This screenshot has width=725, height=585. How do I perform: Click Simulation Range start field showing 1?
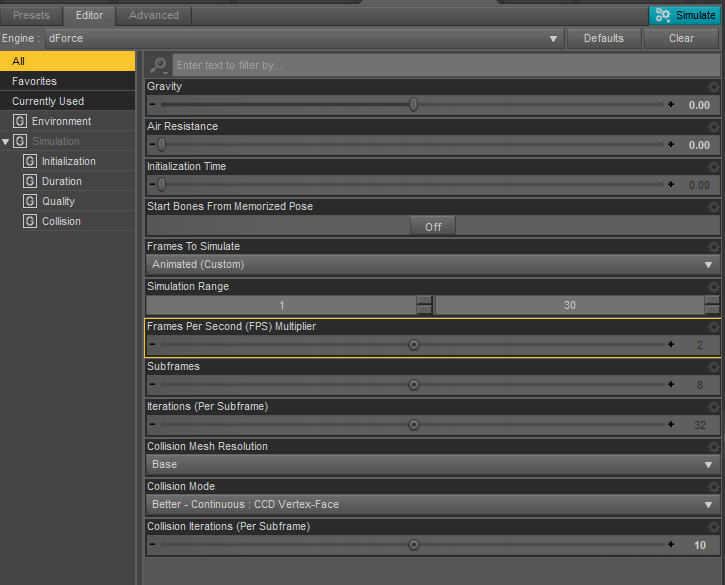[x=282, y=305]
